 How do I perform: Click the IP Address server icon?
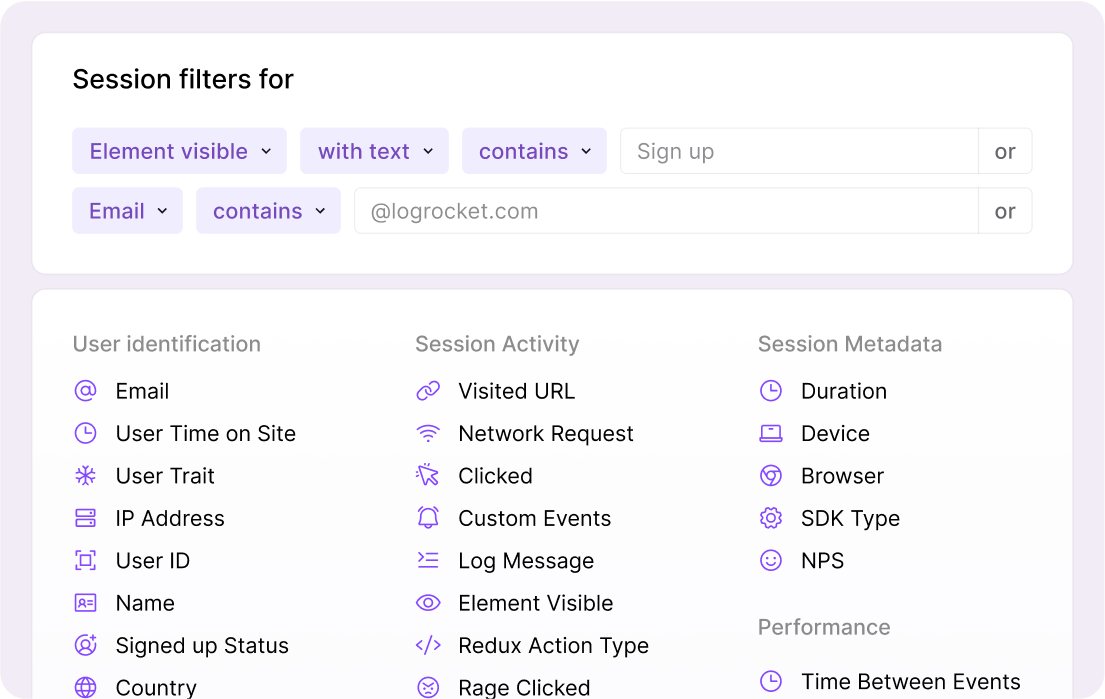pos(86,518)
